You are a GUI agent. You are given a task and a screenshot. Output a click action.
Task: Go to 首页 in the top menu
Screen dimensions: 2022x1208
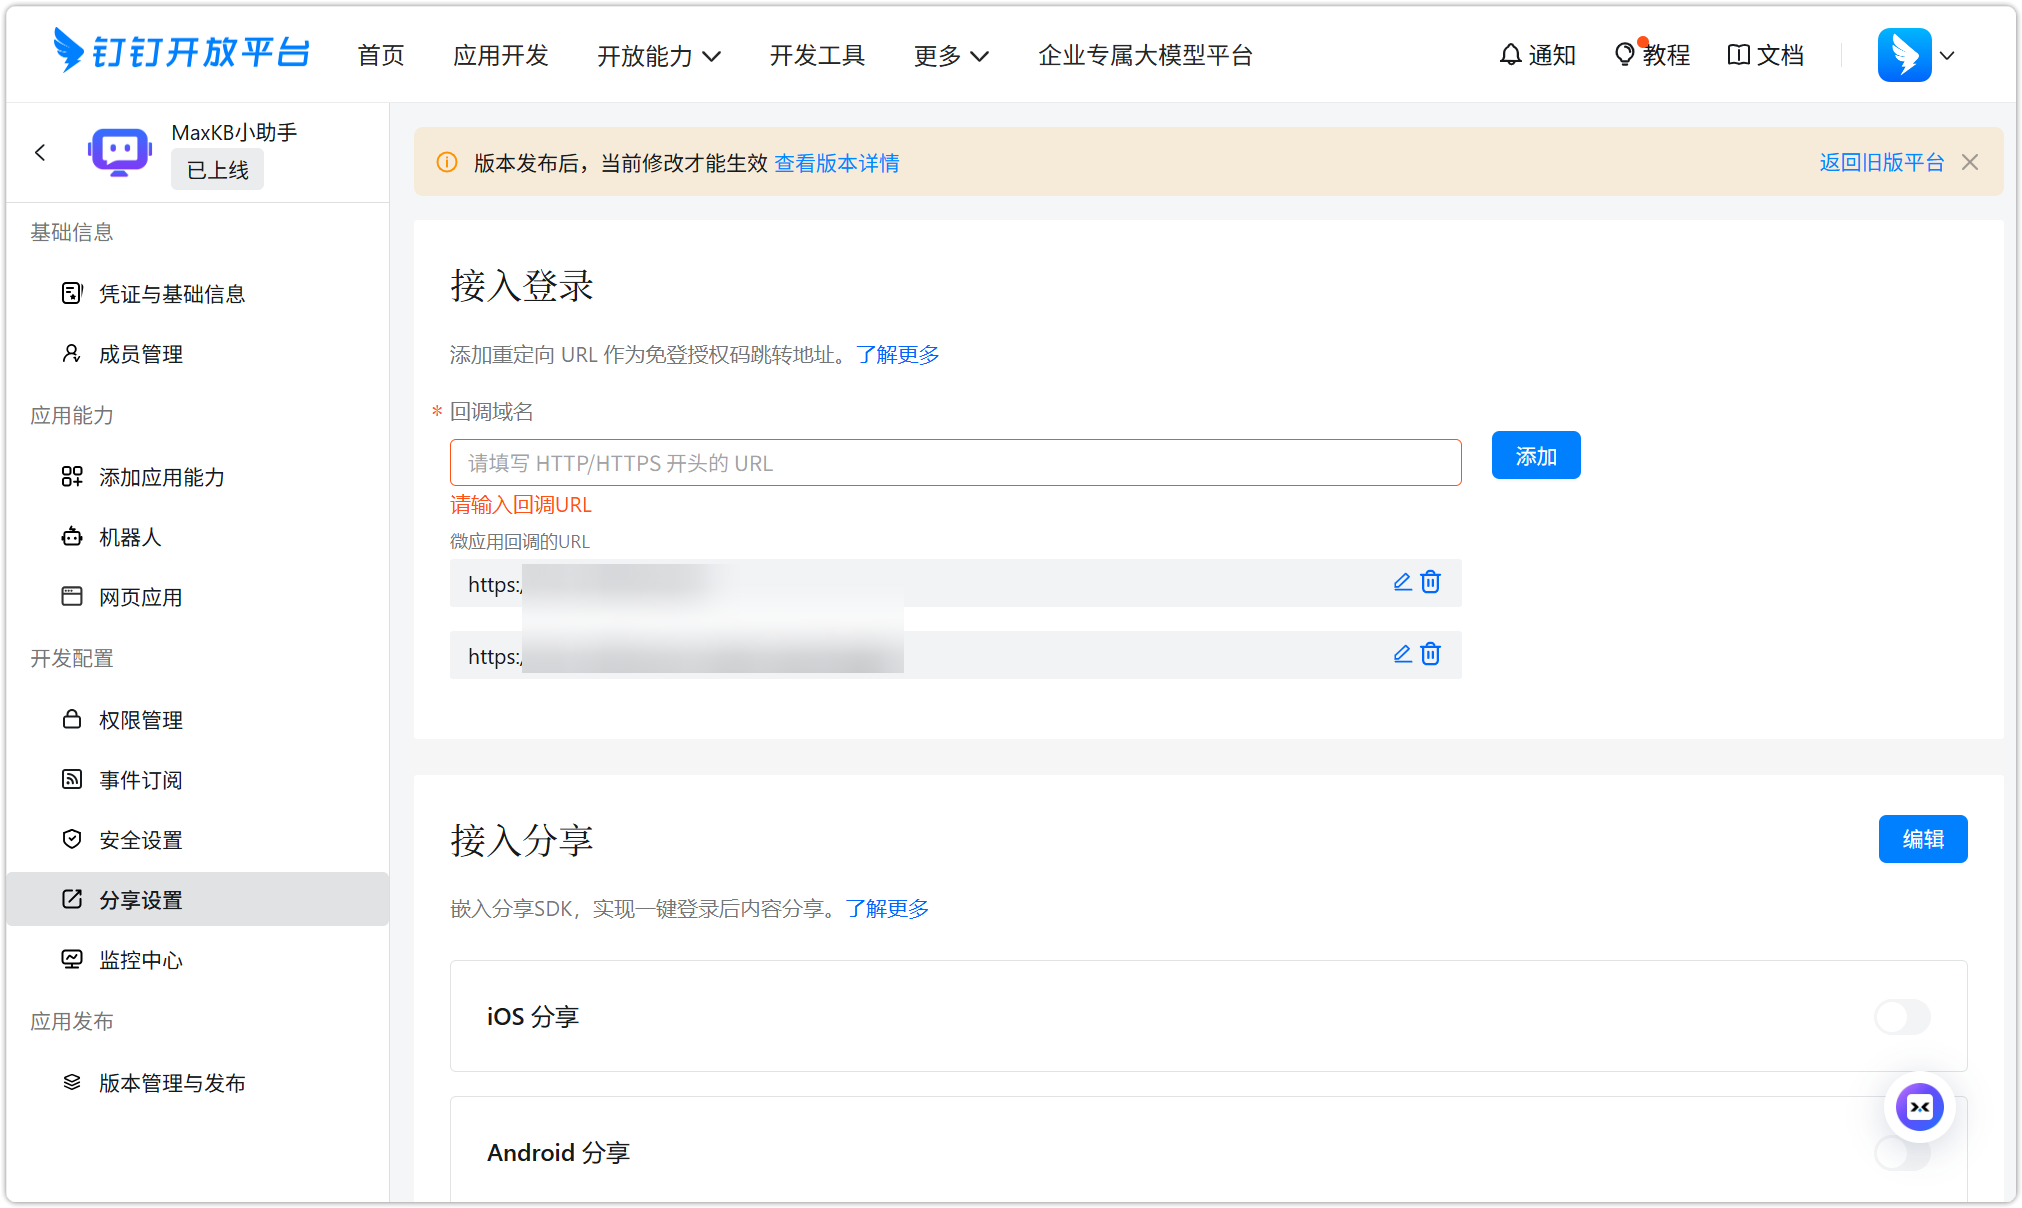point(380,56)
